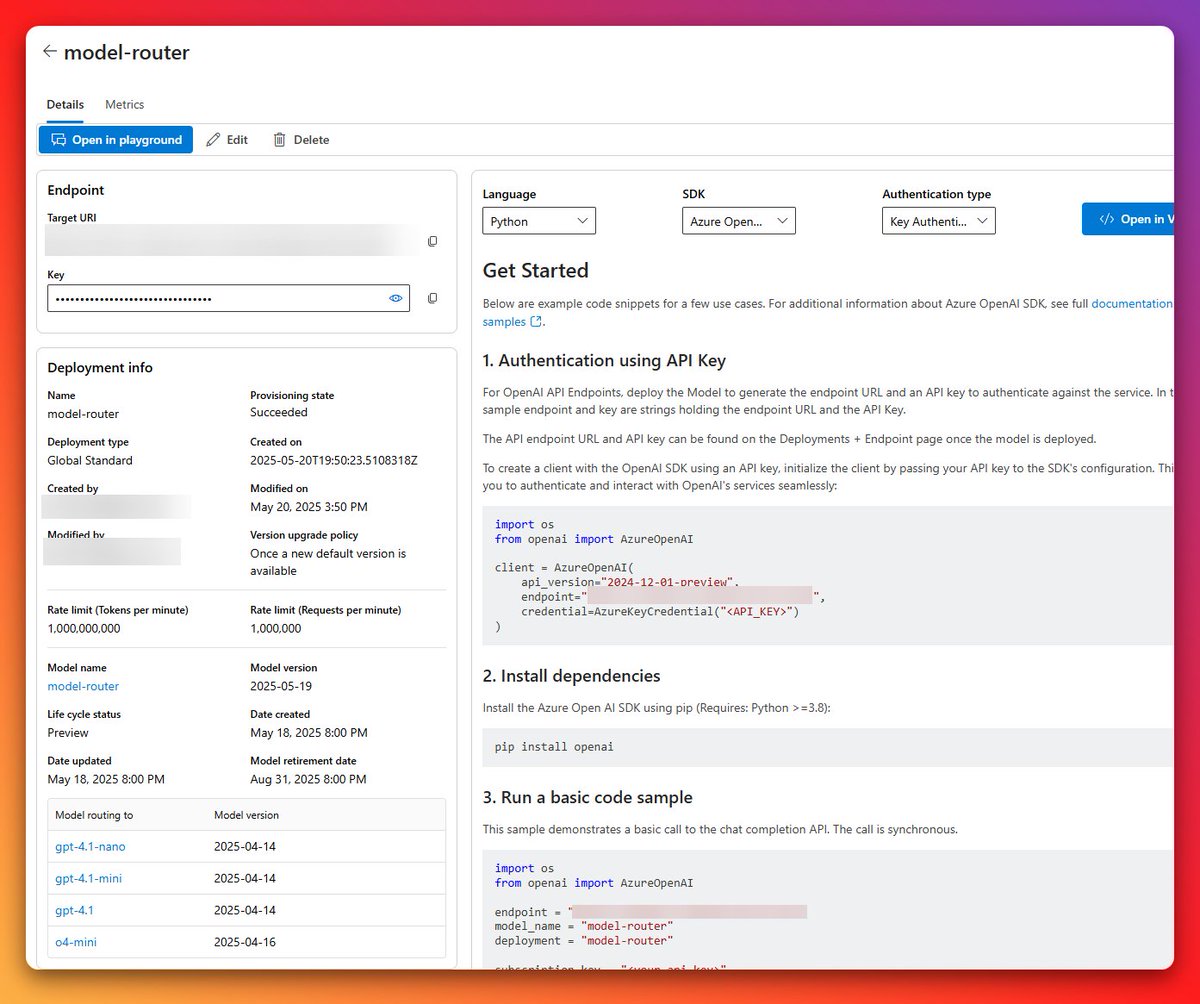
Task: Select the o4-mini version 2025-04-16 cell
Action: [x=245, y=942]
